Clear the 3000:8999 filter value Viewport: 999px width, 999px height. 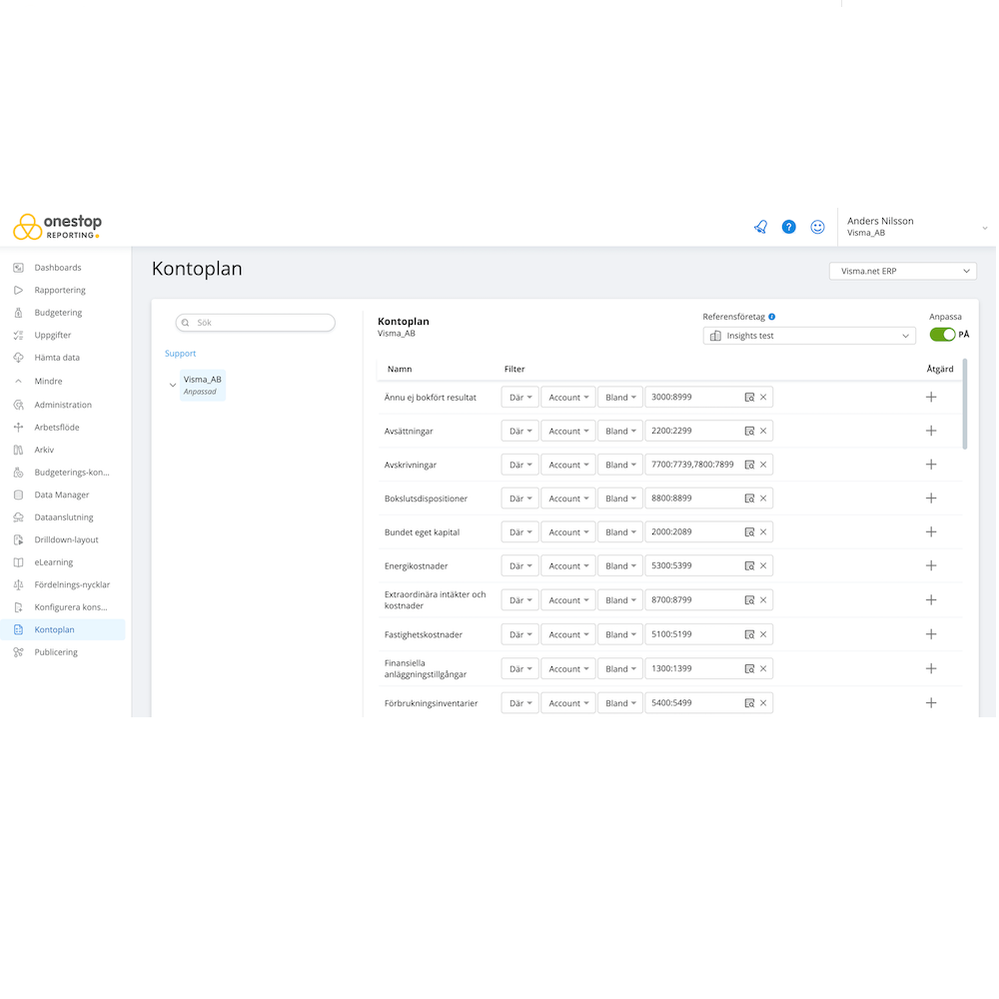coord(763,397)
